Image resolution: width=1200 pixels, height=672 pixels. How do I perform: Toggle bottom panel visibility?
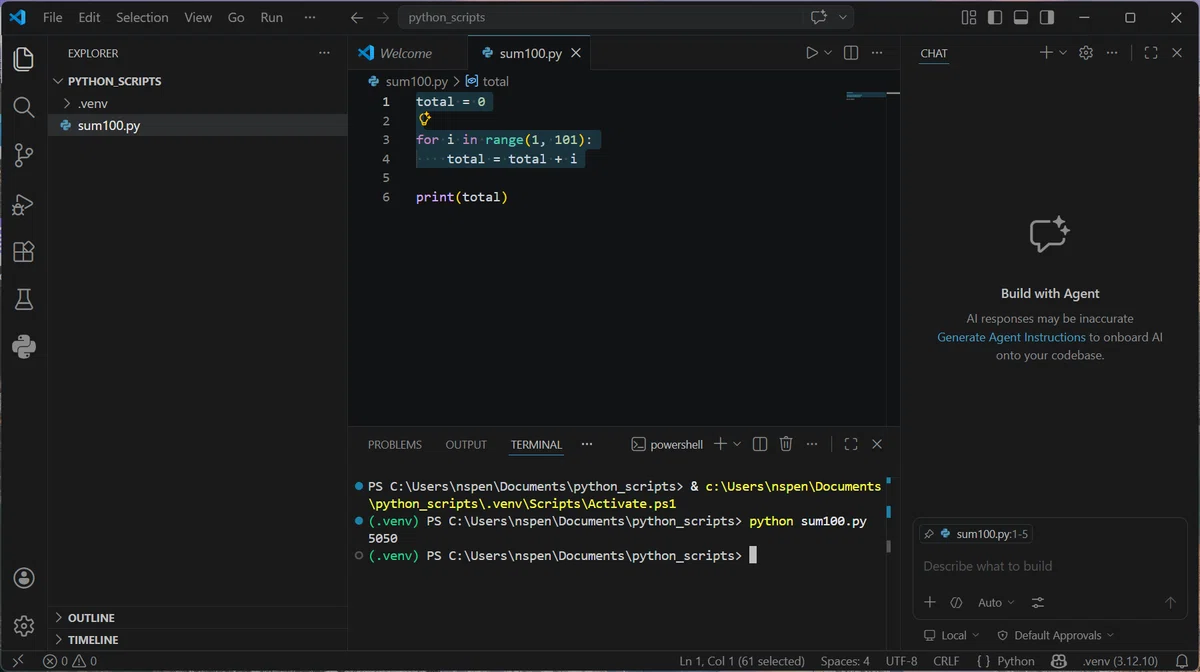click(x=1021, y=17)
